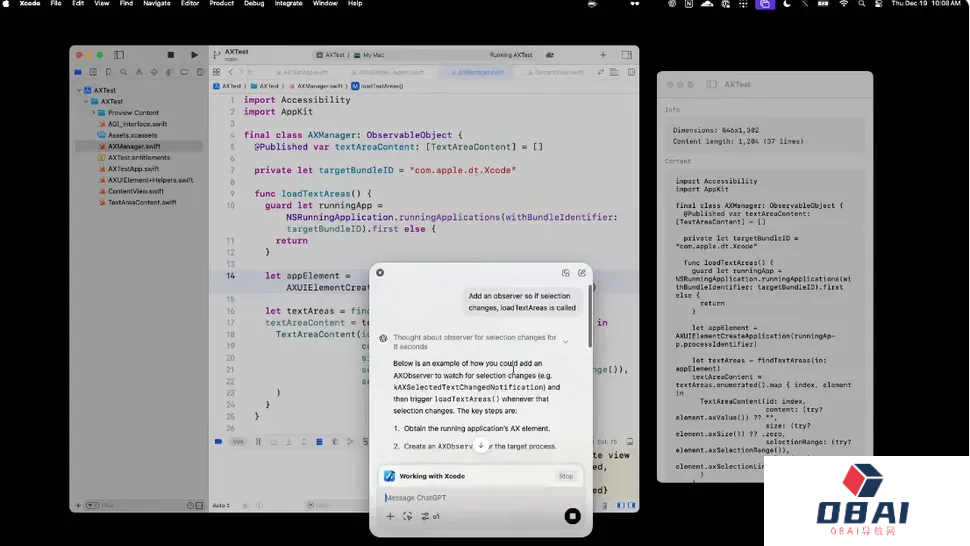Pause program execution in the debug bar
970x546 pixels.
(x=258, y=441)
